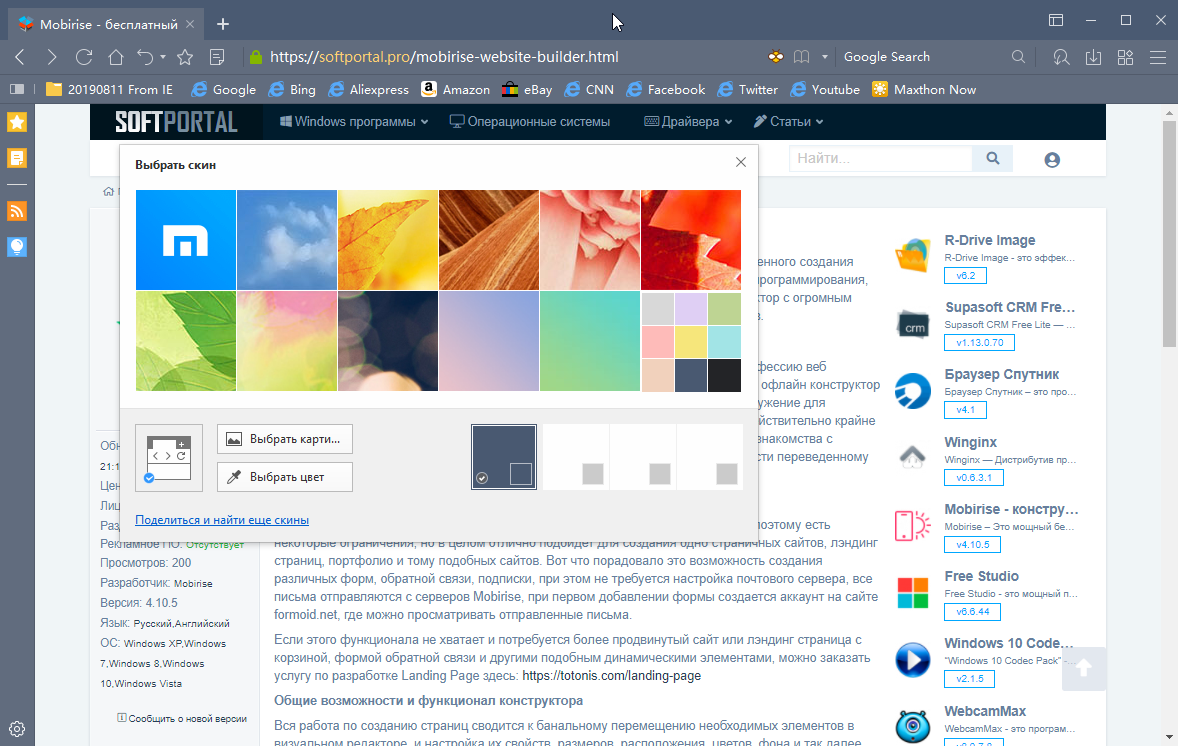Toggle sidebar icon left of bookmarks bar

pyautogui.click(x=17, y=89)
